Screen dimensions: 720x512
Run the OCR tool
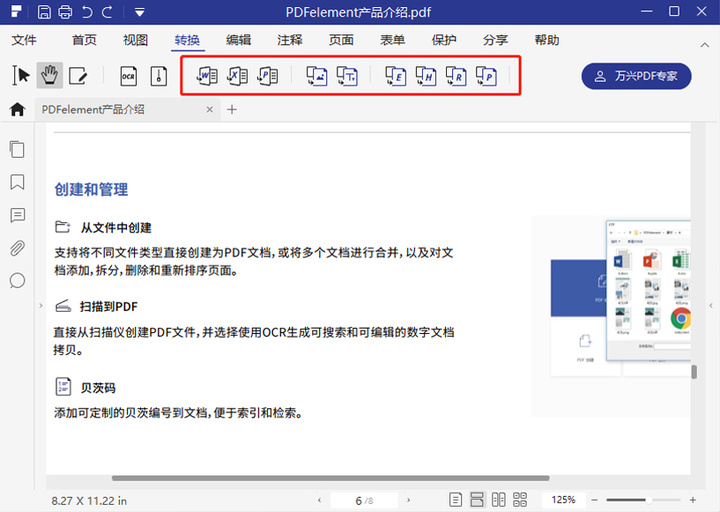point(128,76)
